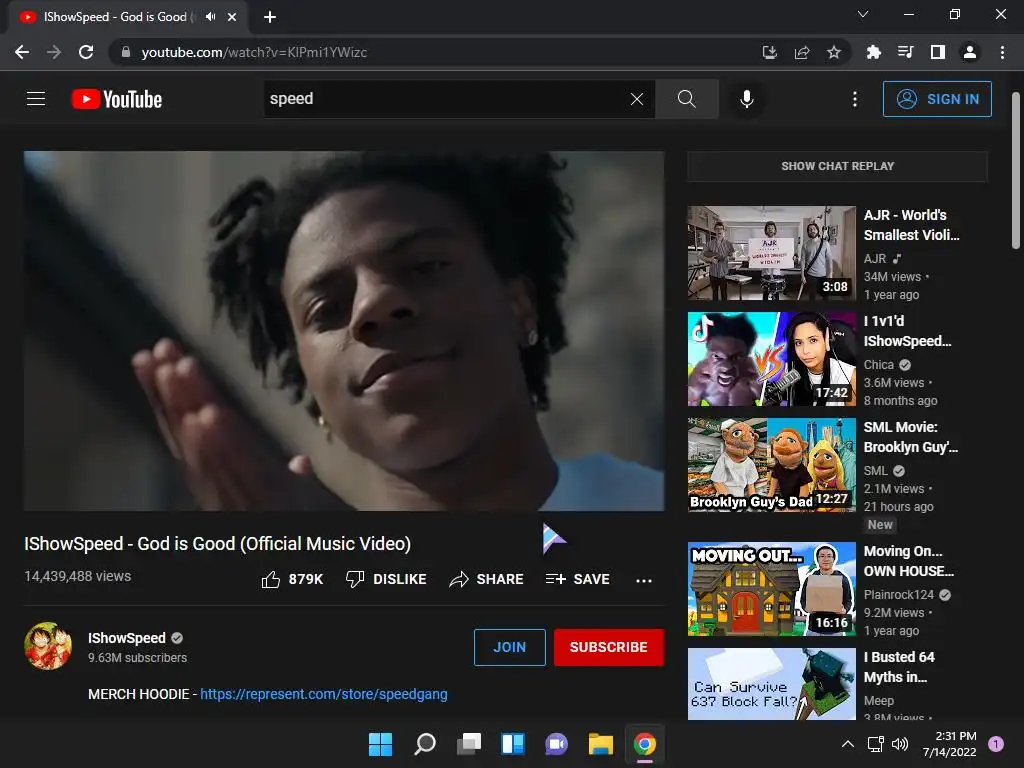The width and height of the screenshot is (1024, 768).
Task: Start voice search with the microphone icon
Action: coord(747,99)
